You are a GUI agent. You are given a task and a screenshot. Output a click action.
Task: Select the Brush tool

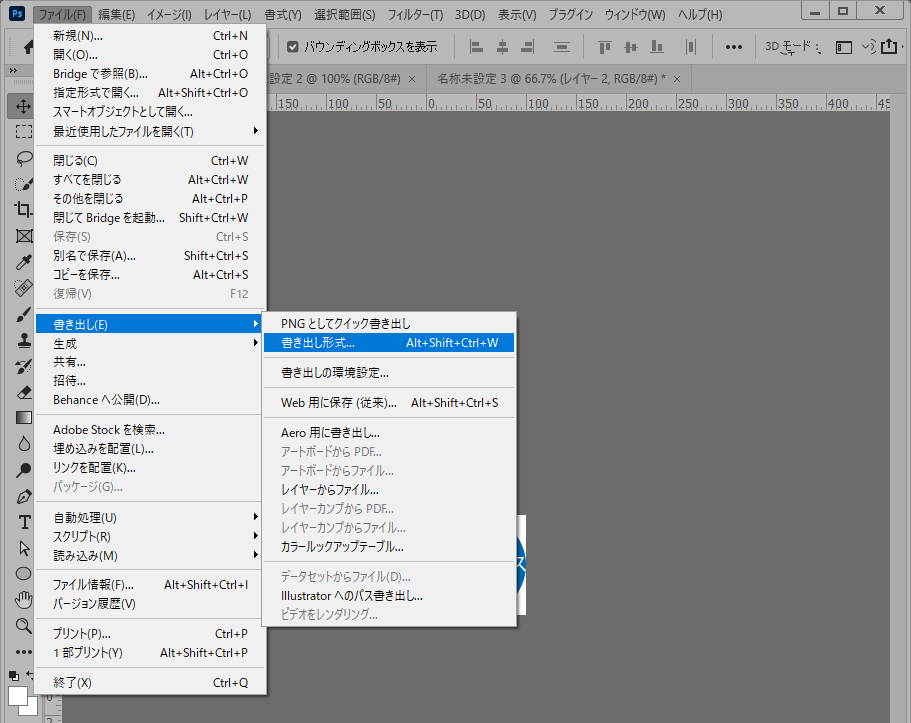[x=23, y=314]
